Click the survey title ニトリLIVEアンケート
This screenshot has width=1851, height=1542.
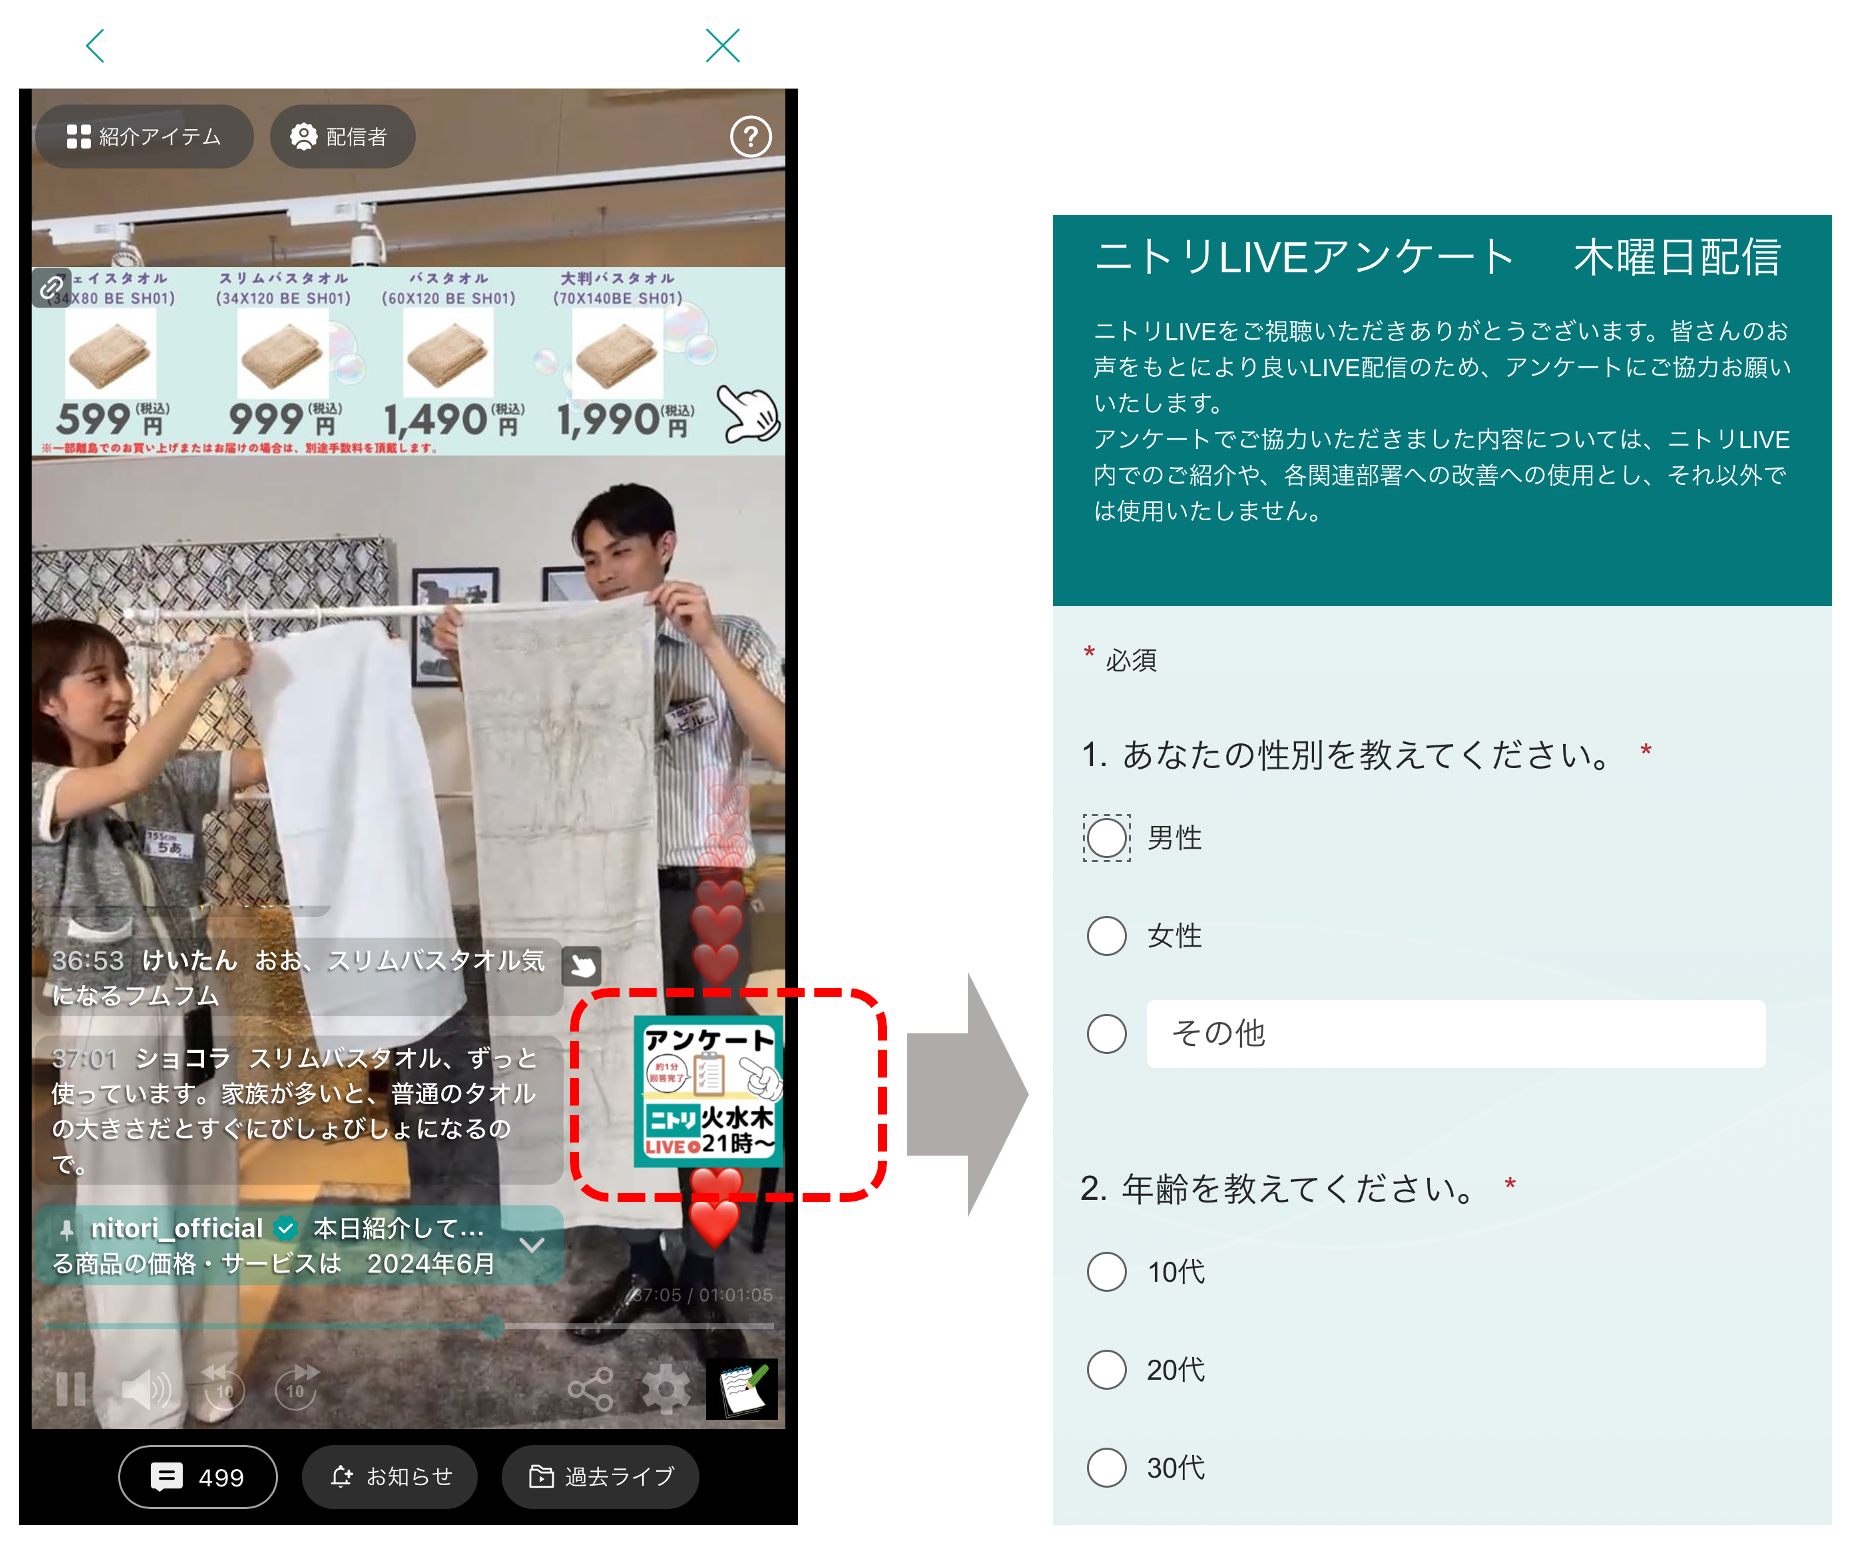[x=1304, y=257]
